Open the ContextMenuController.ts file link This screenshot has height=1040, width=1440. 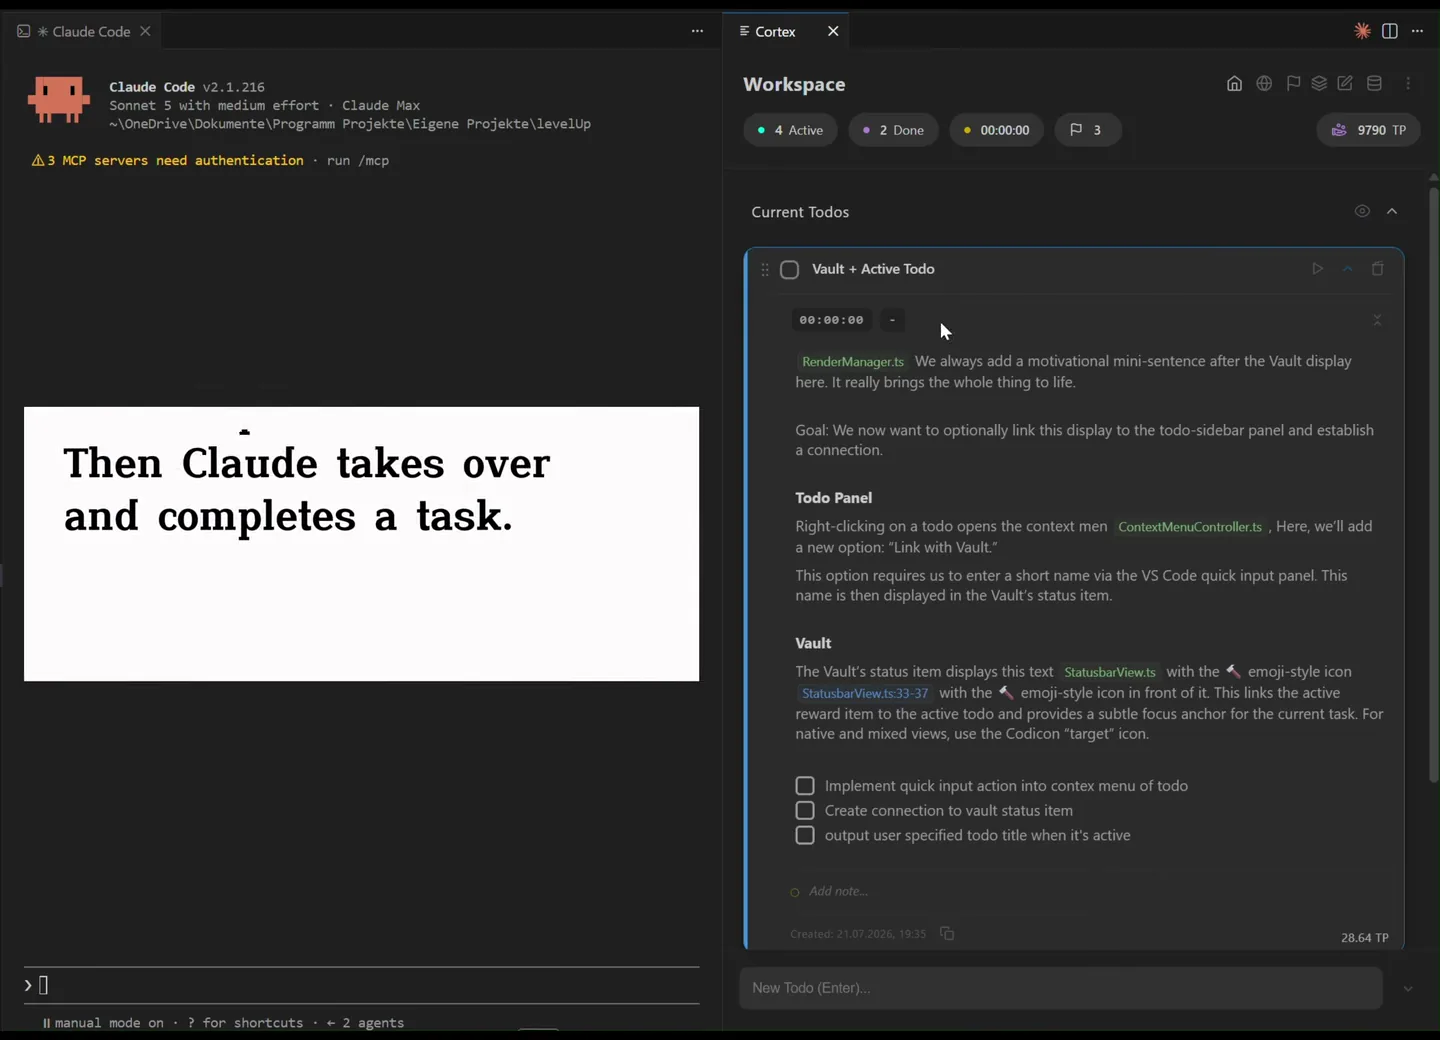pyautogui.click(x=1190, y=527)
